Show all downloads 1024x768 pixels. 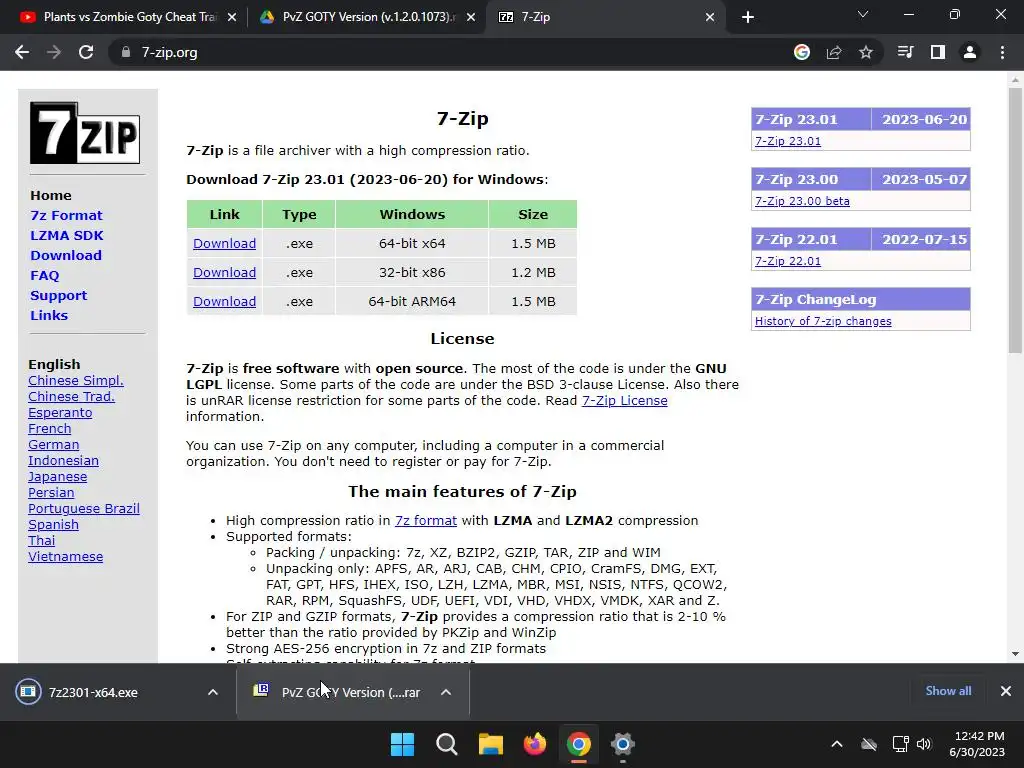pyautogui.click(x=948, y=691)
